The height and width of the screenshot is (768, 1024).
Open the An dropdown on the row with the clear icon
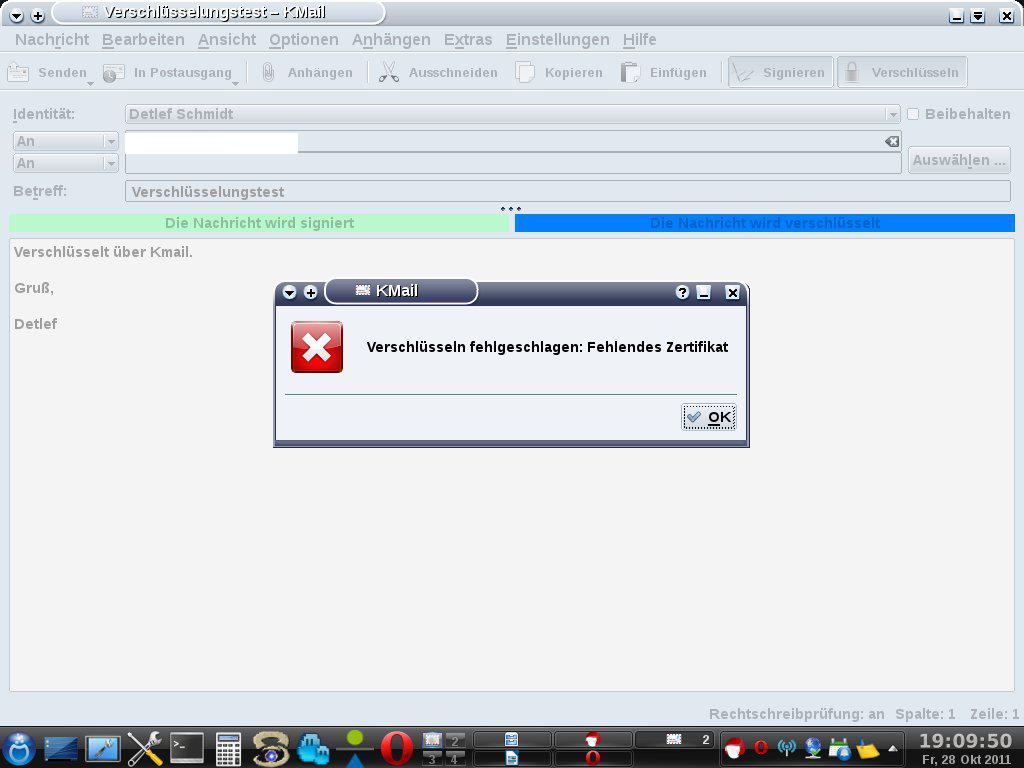[65, 141]
